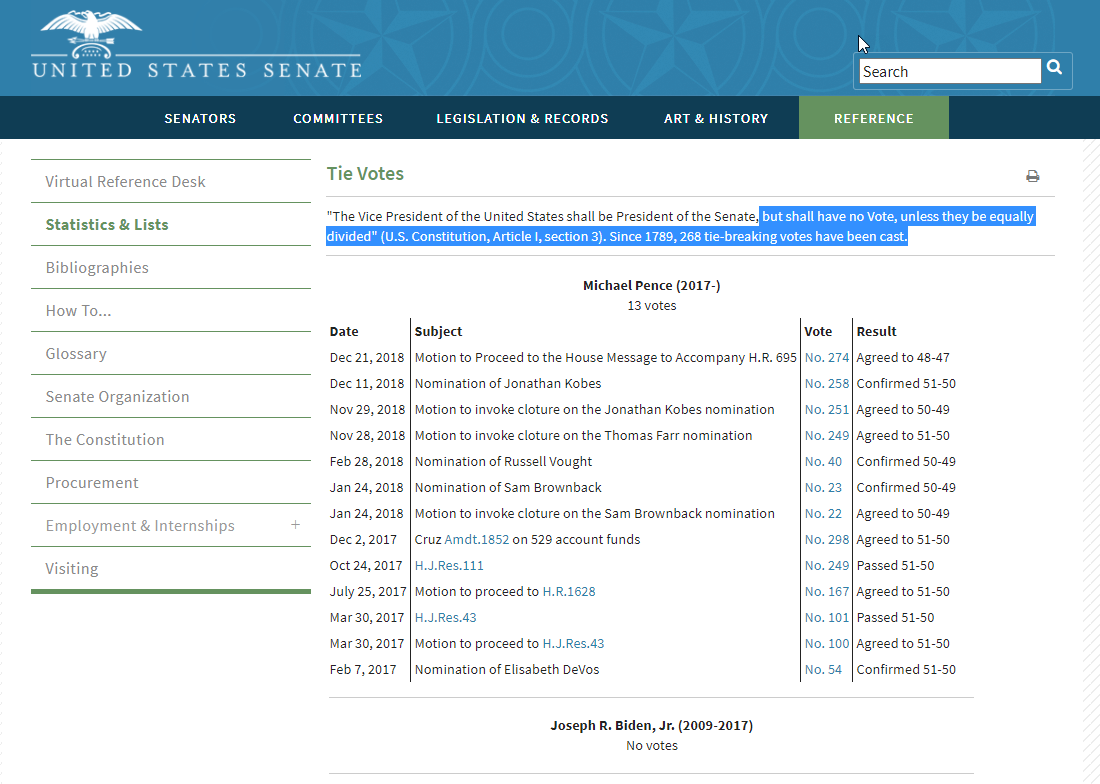Screen dimensions: 1100x784
Task: Click Nomination of Elisabeth DeVos text
Action: click(507, 669)
